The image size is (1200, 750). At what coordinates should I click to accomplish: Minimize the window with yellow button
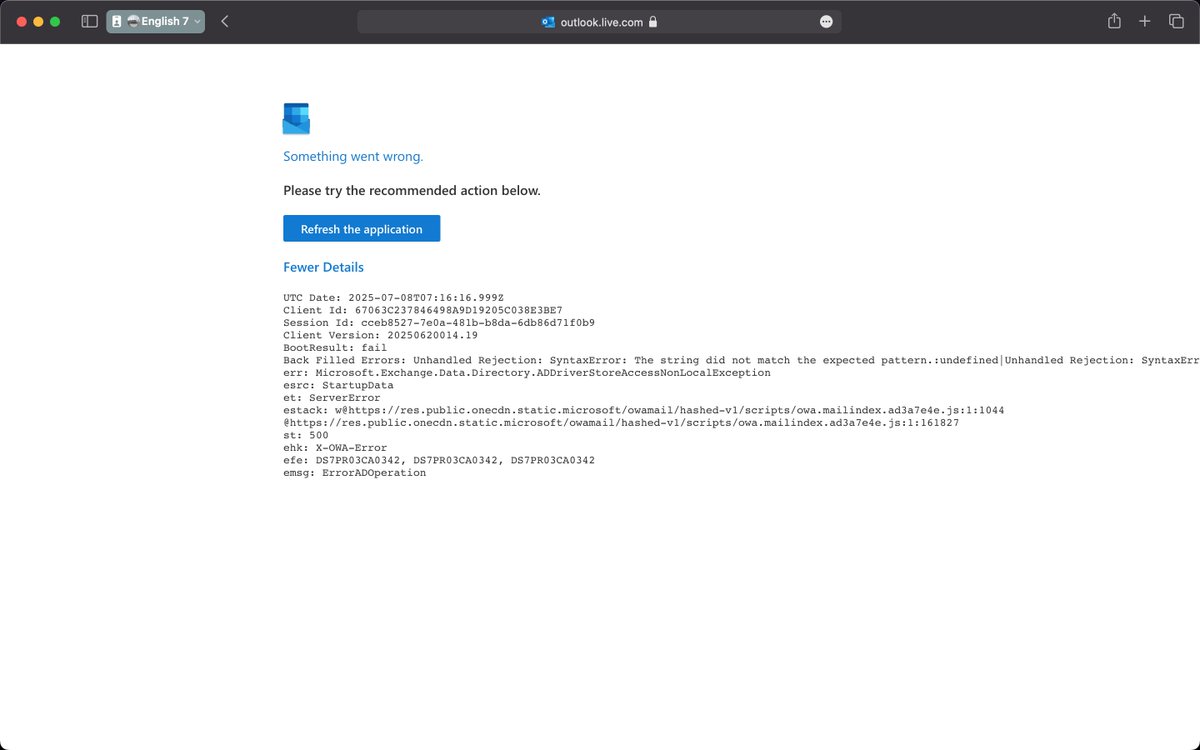coord(39,21)
